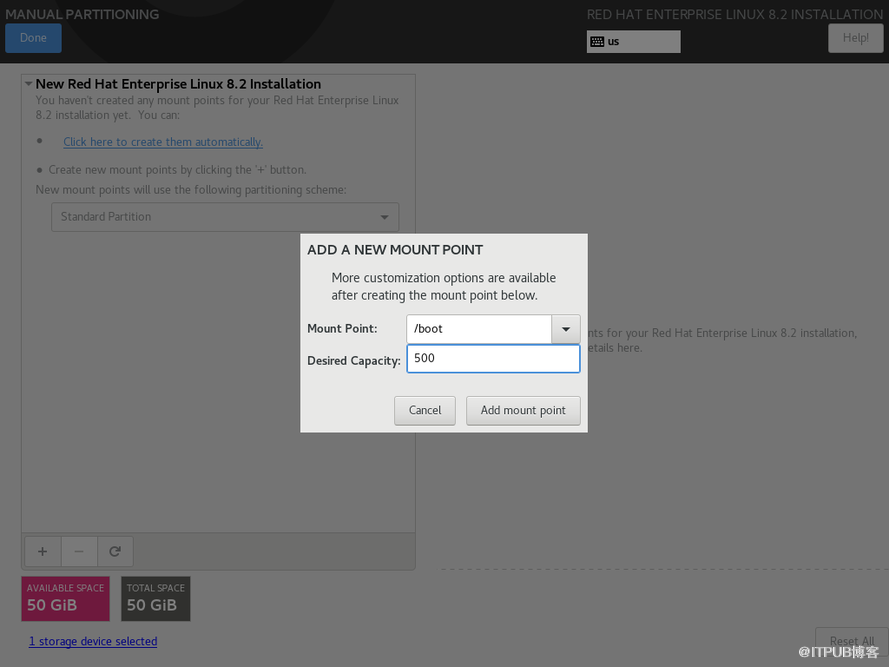Click into the Desired Capacity field
Screen dimensions: 889x667
point(493,358)
